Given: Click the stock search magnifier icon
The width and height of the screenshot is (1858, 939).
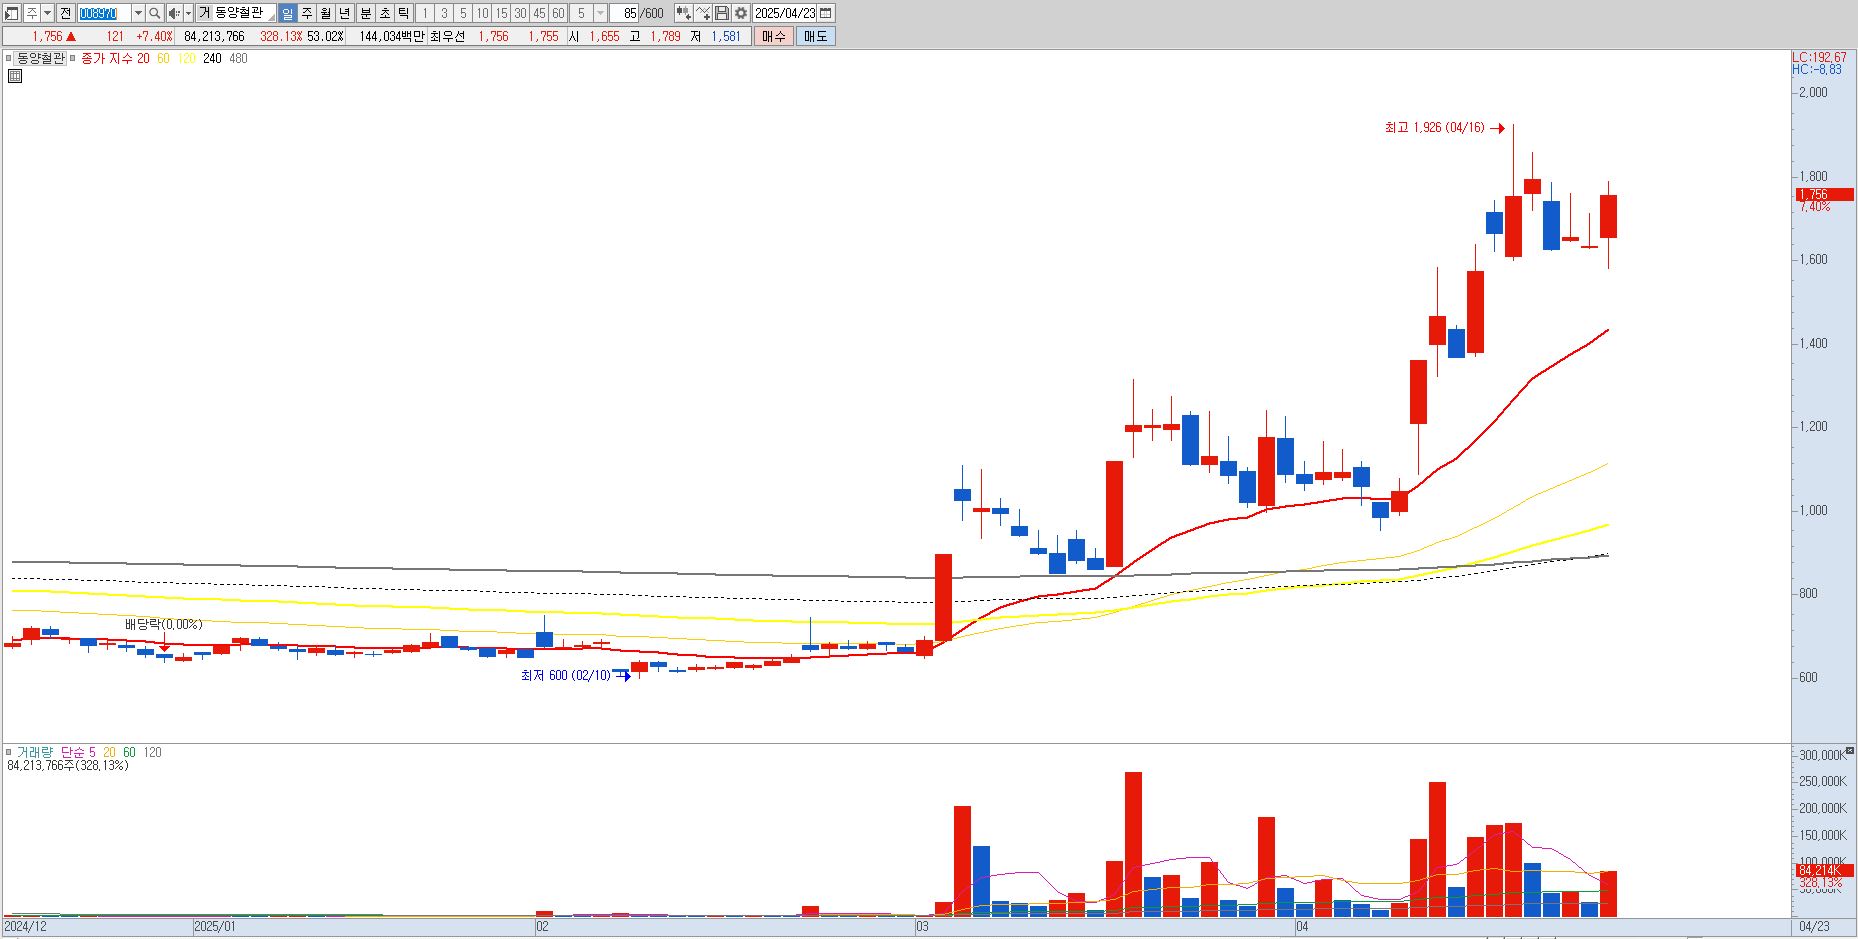Looking at the screenshot, I should [155, 13].
